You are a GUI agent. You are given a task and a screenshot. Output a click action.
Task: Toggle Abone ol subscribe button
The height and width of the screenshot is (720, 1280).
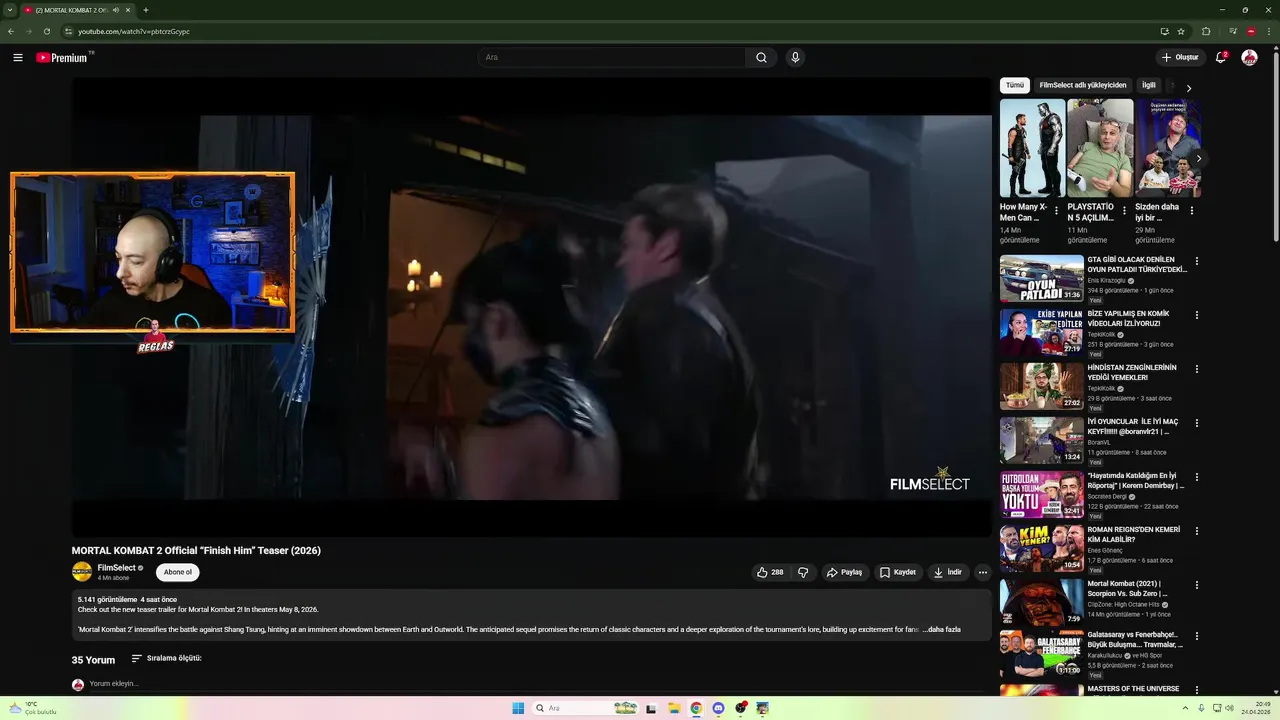pos(178,572)
